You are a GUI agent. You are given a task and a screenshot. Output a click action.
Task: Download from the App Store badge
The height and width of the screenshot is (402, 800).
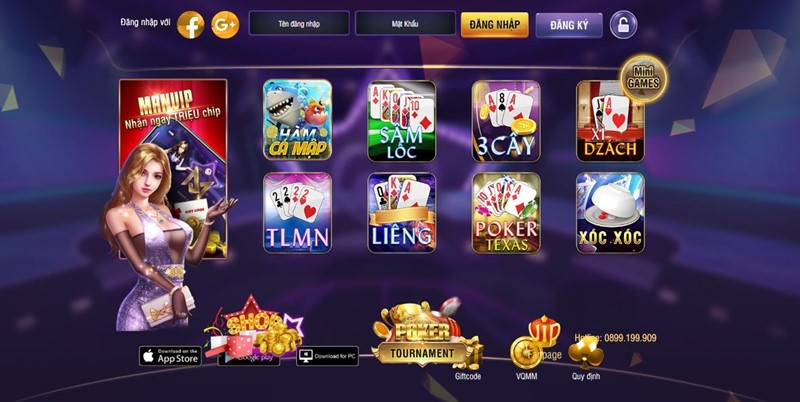[x=170, y=356]
